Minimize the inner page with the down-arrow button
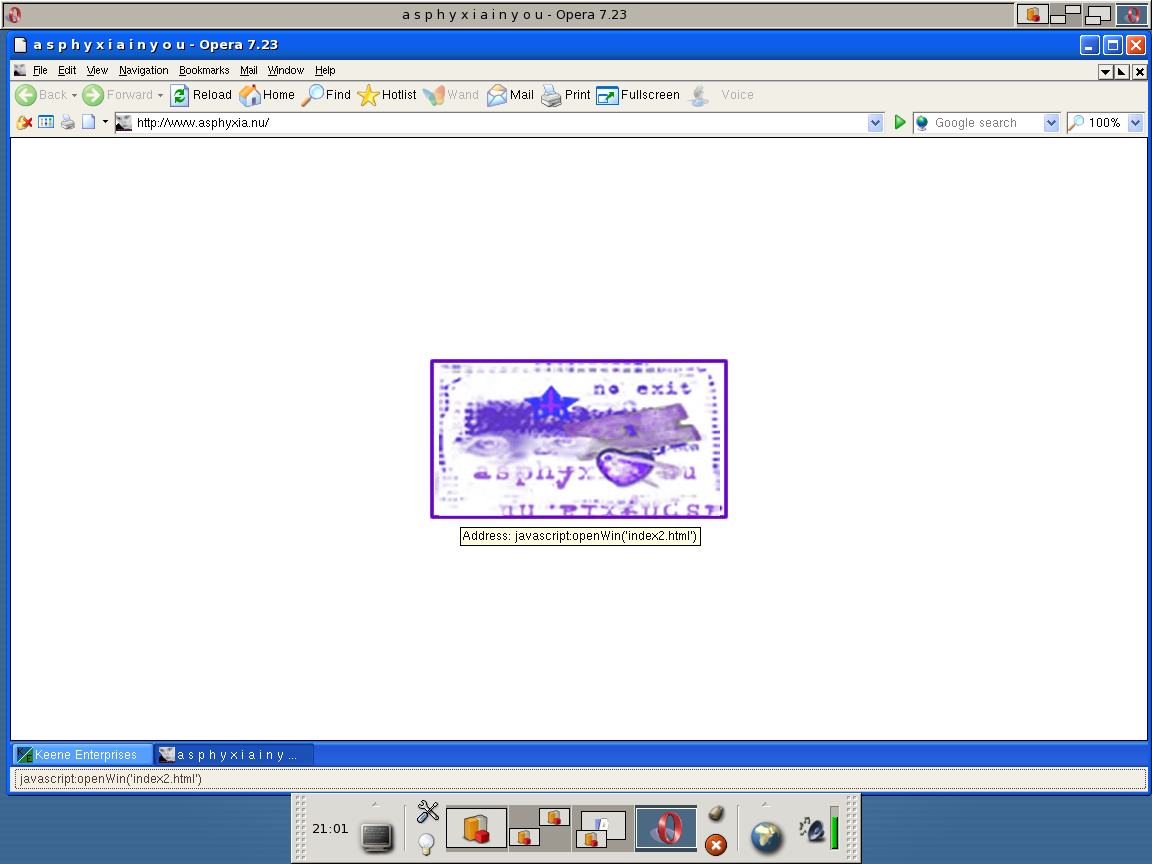Image resolution: width=1152 pixels, height=864 pixels. pyautogui.click(x=1105, y=71)
